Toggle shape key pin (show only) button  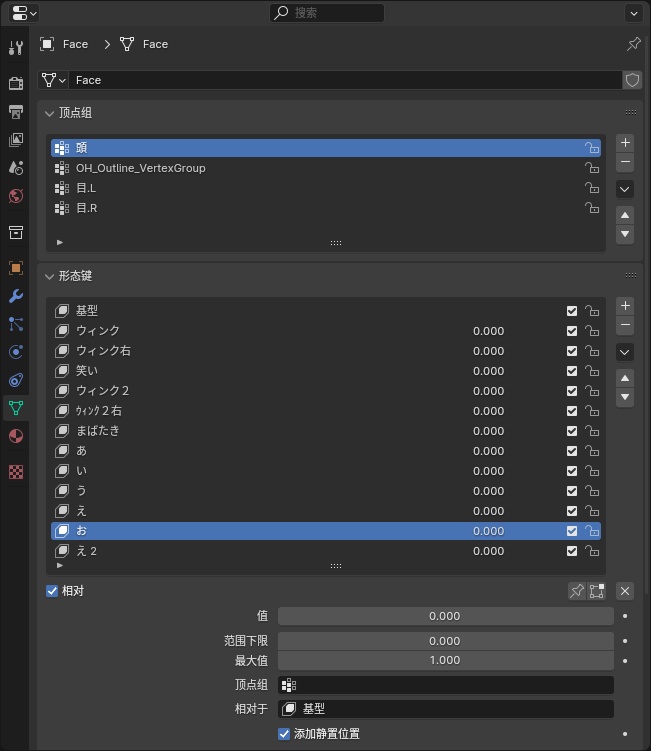coord(577,591)
